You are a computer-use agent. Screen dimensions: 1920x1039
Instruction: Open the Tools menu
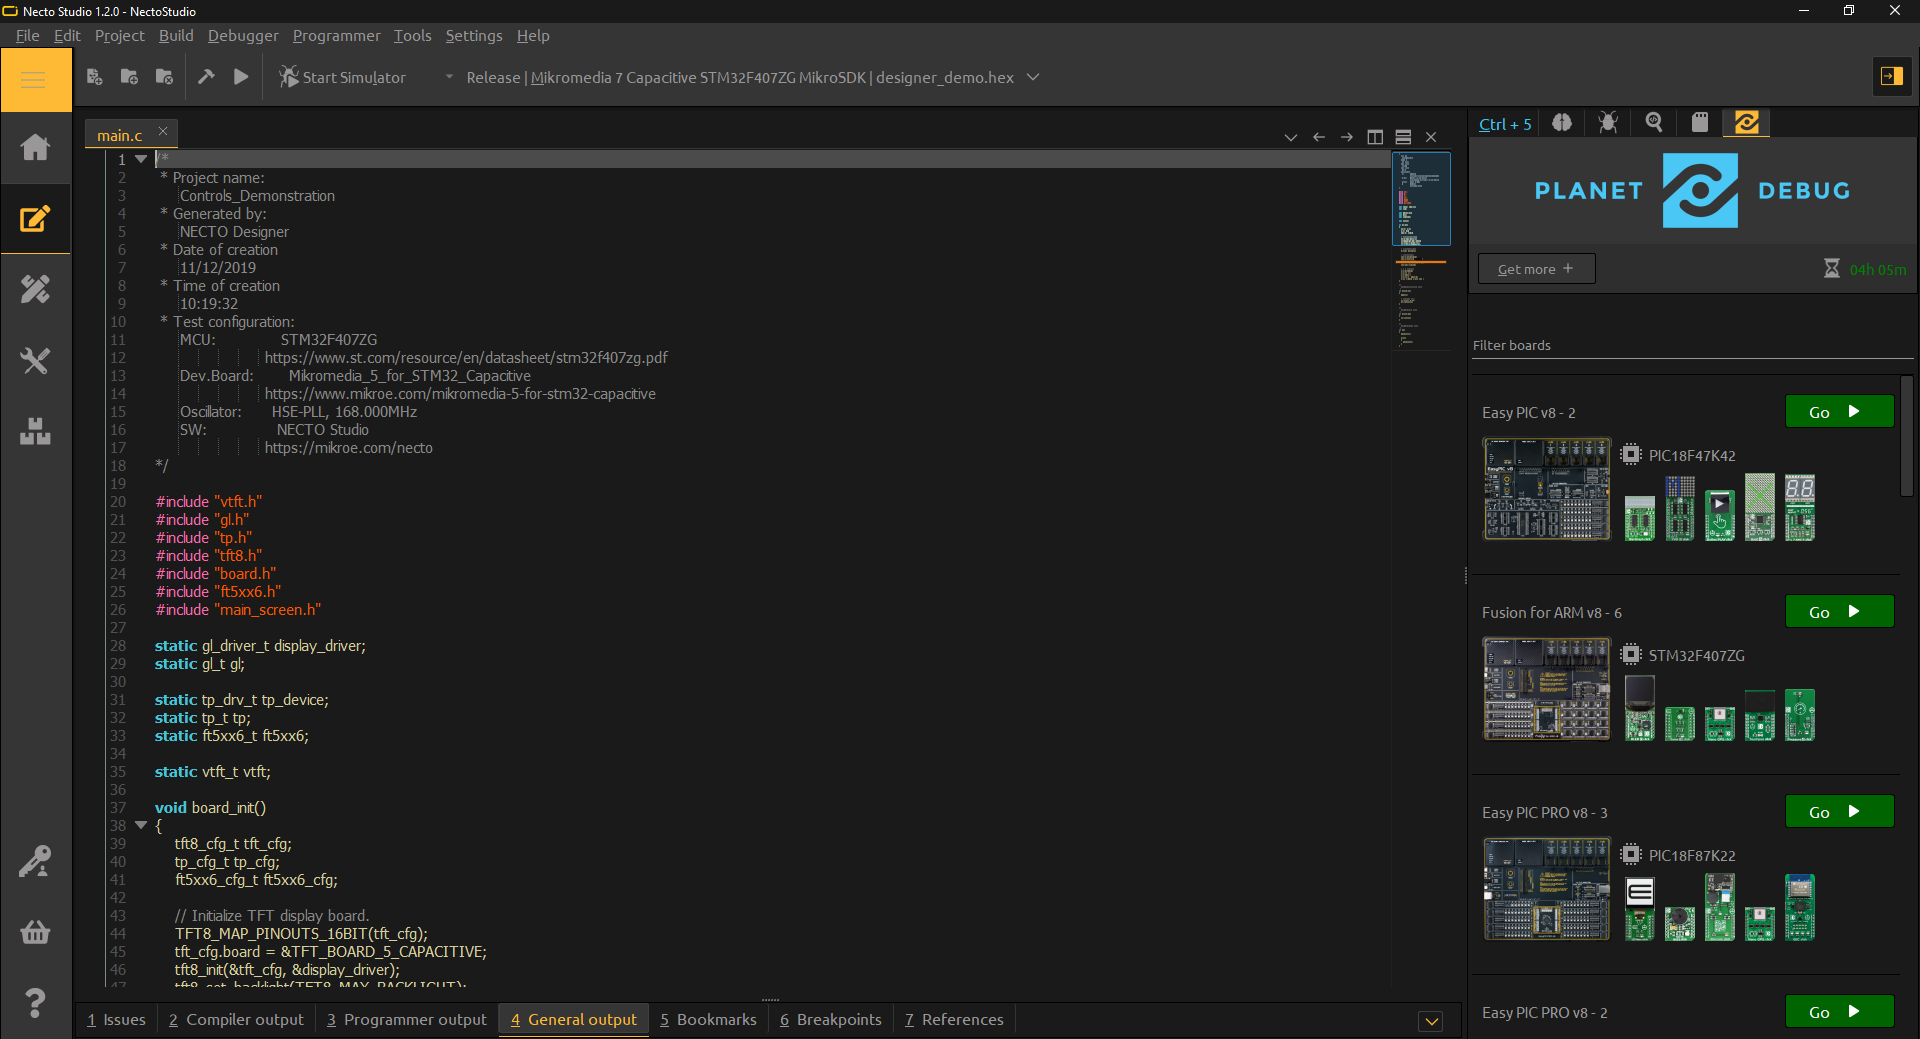click(412, 35)
